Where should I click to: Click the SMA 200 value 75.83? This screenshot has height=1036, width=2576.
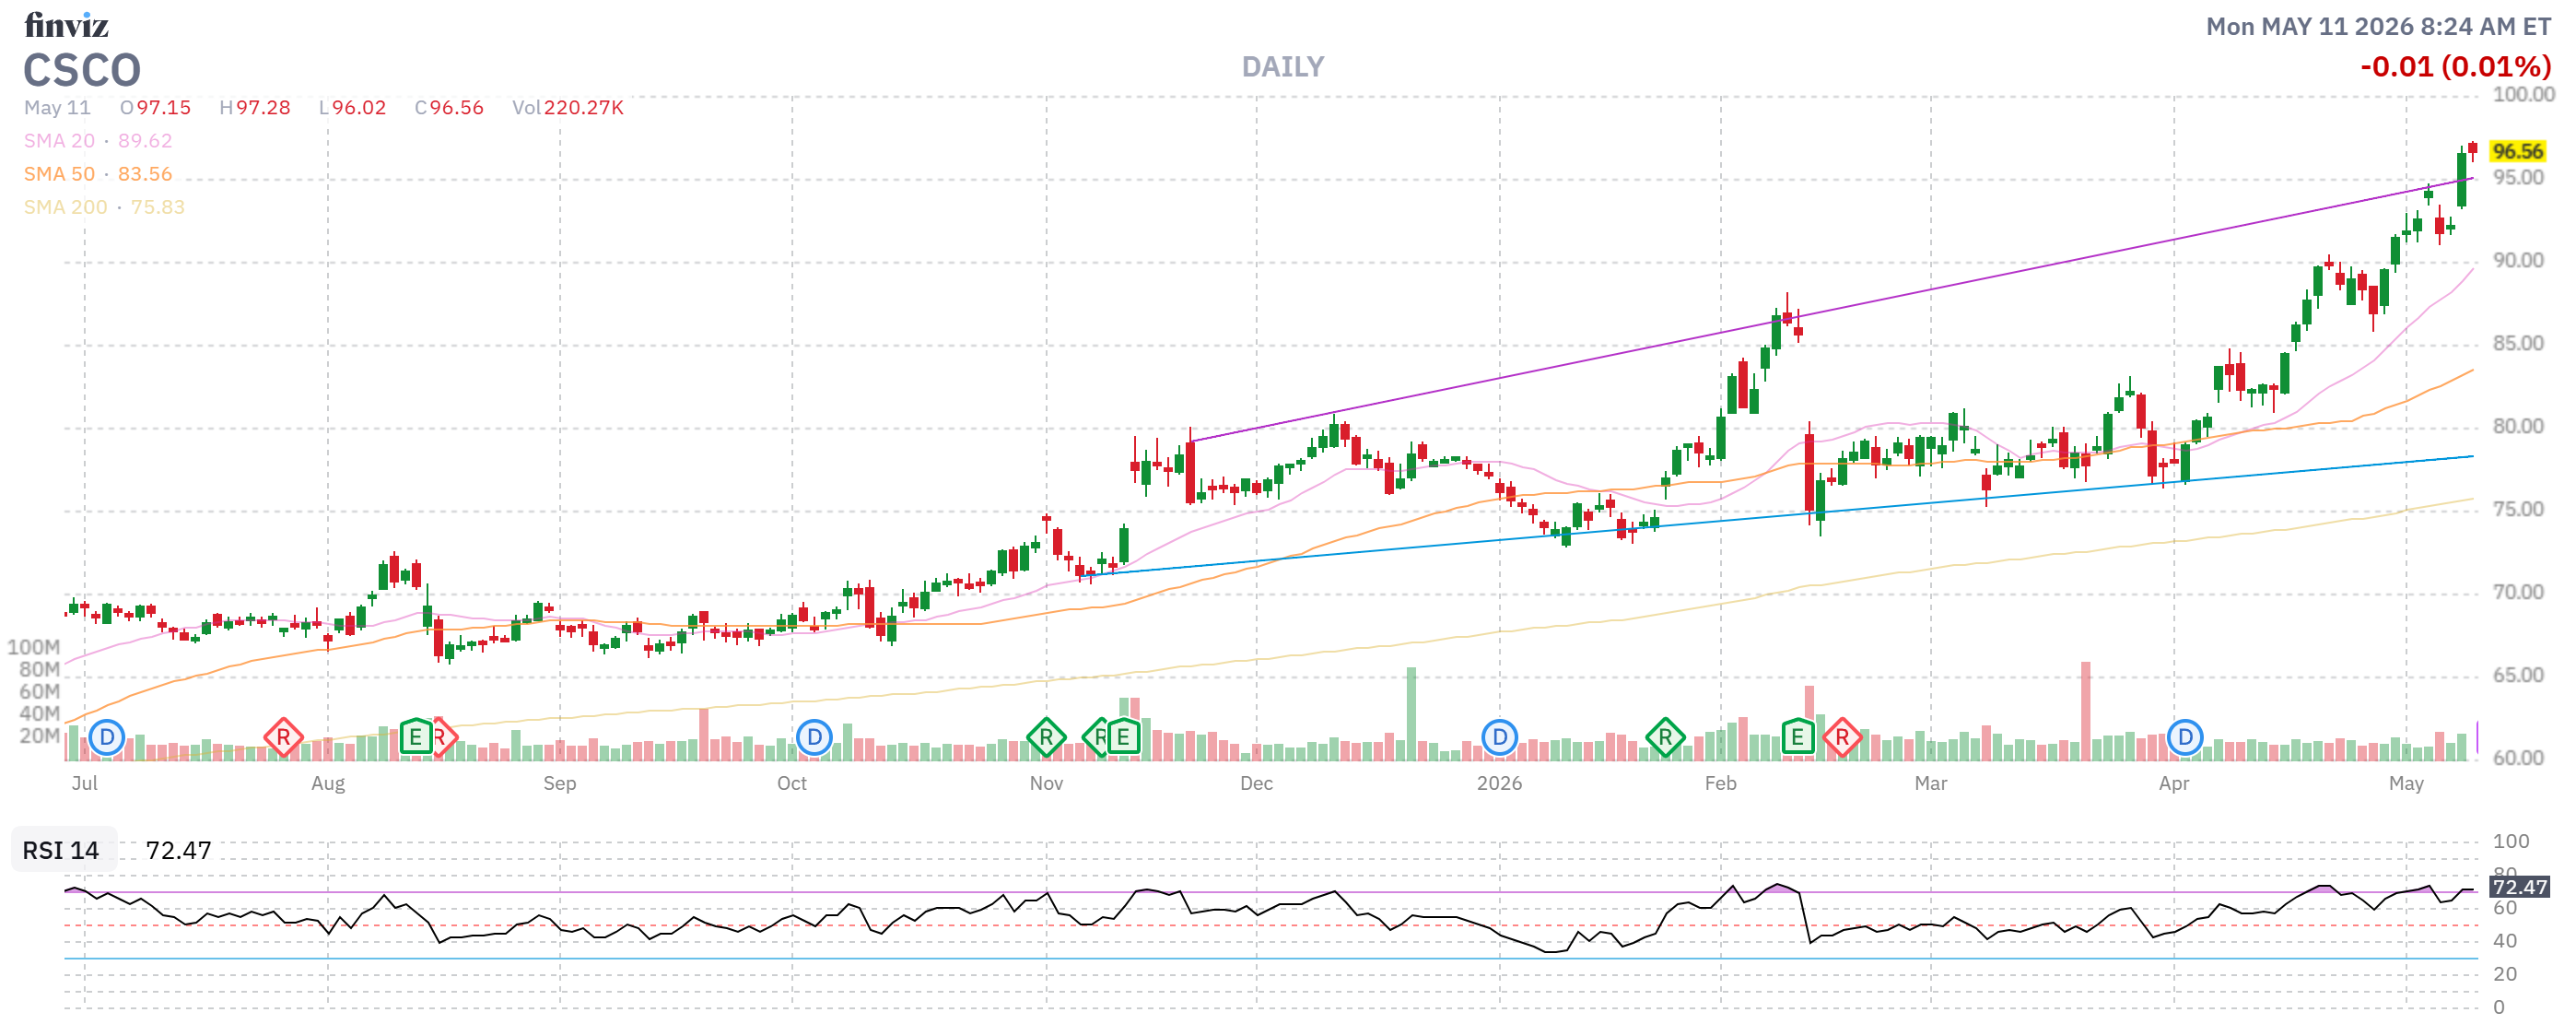click(x=158, y=207)
